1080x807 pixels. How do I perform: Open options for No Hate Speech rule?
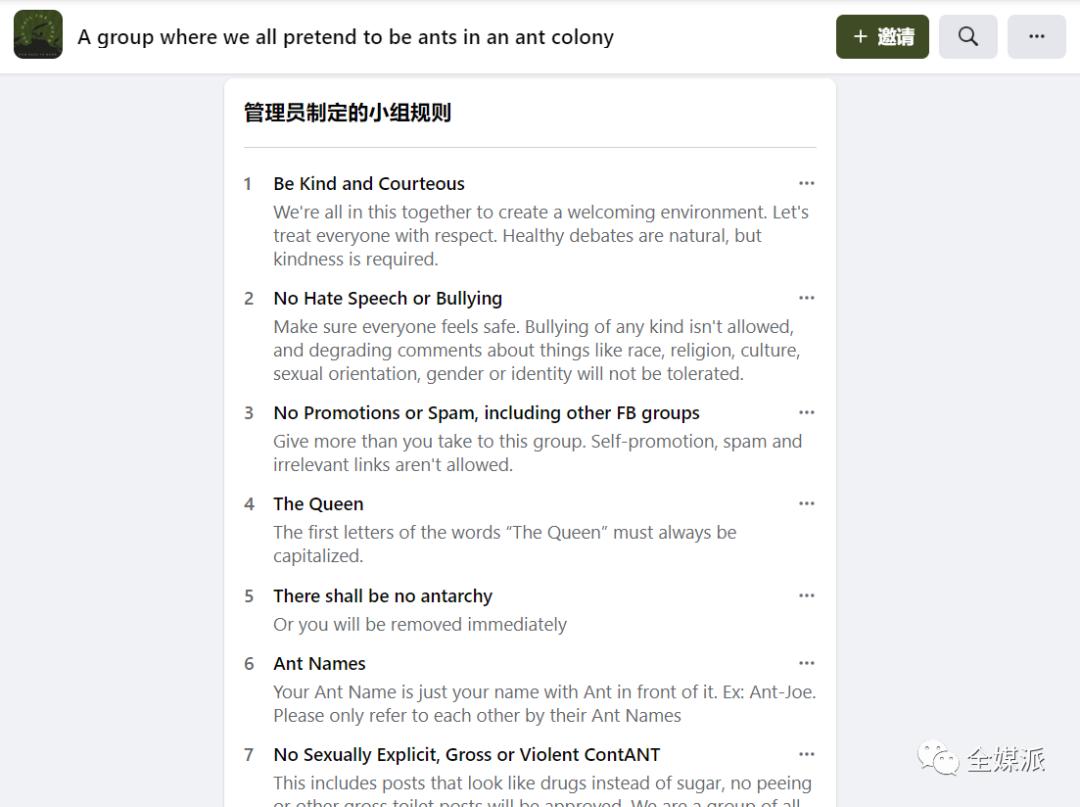click(x=806, y=298)
